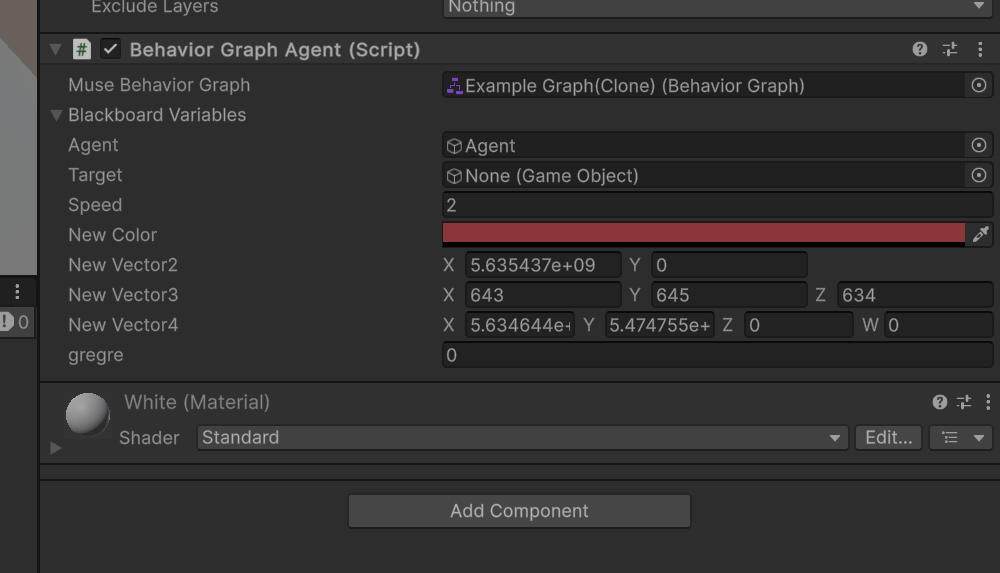
Task: Open White Material help reference
Action: point(939,402)
